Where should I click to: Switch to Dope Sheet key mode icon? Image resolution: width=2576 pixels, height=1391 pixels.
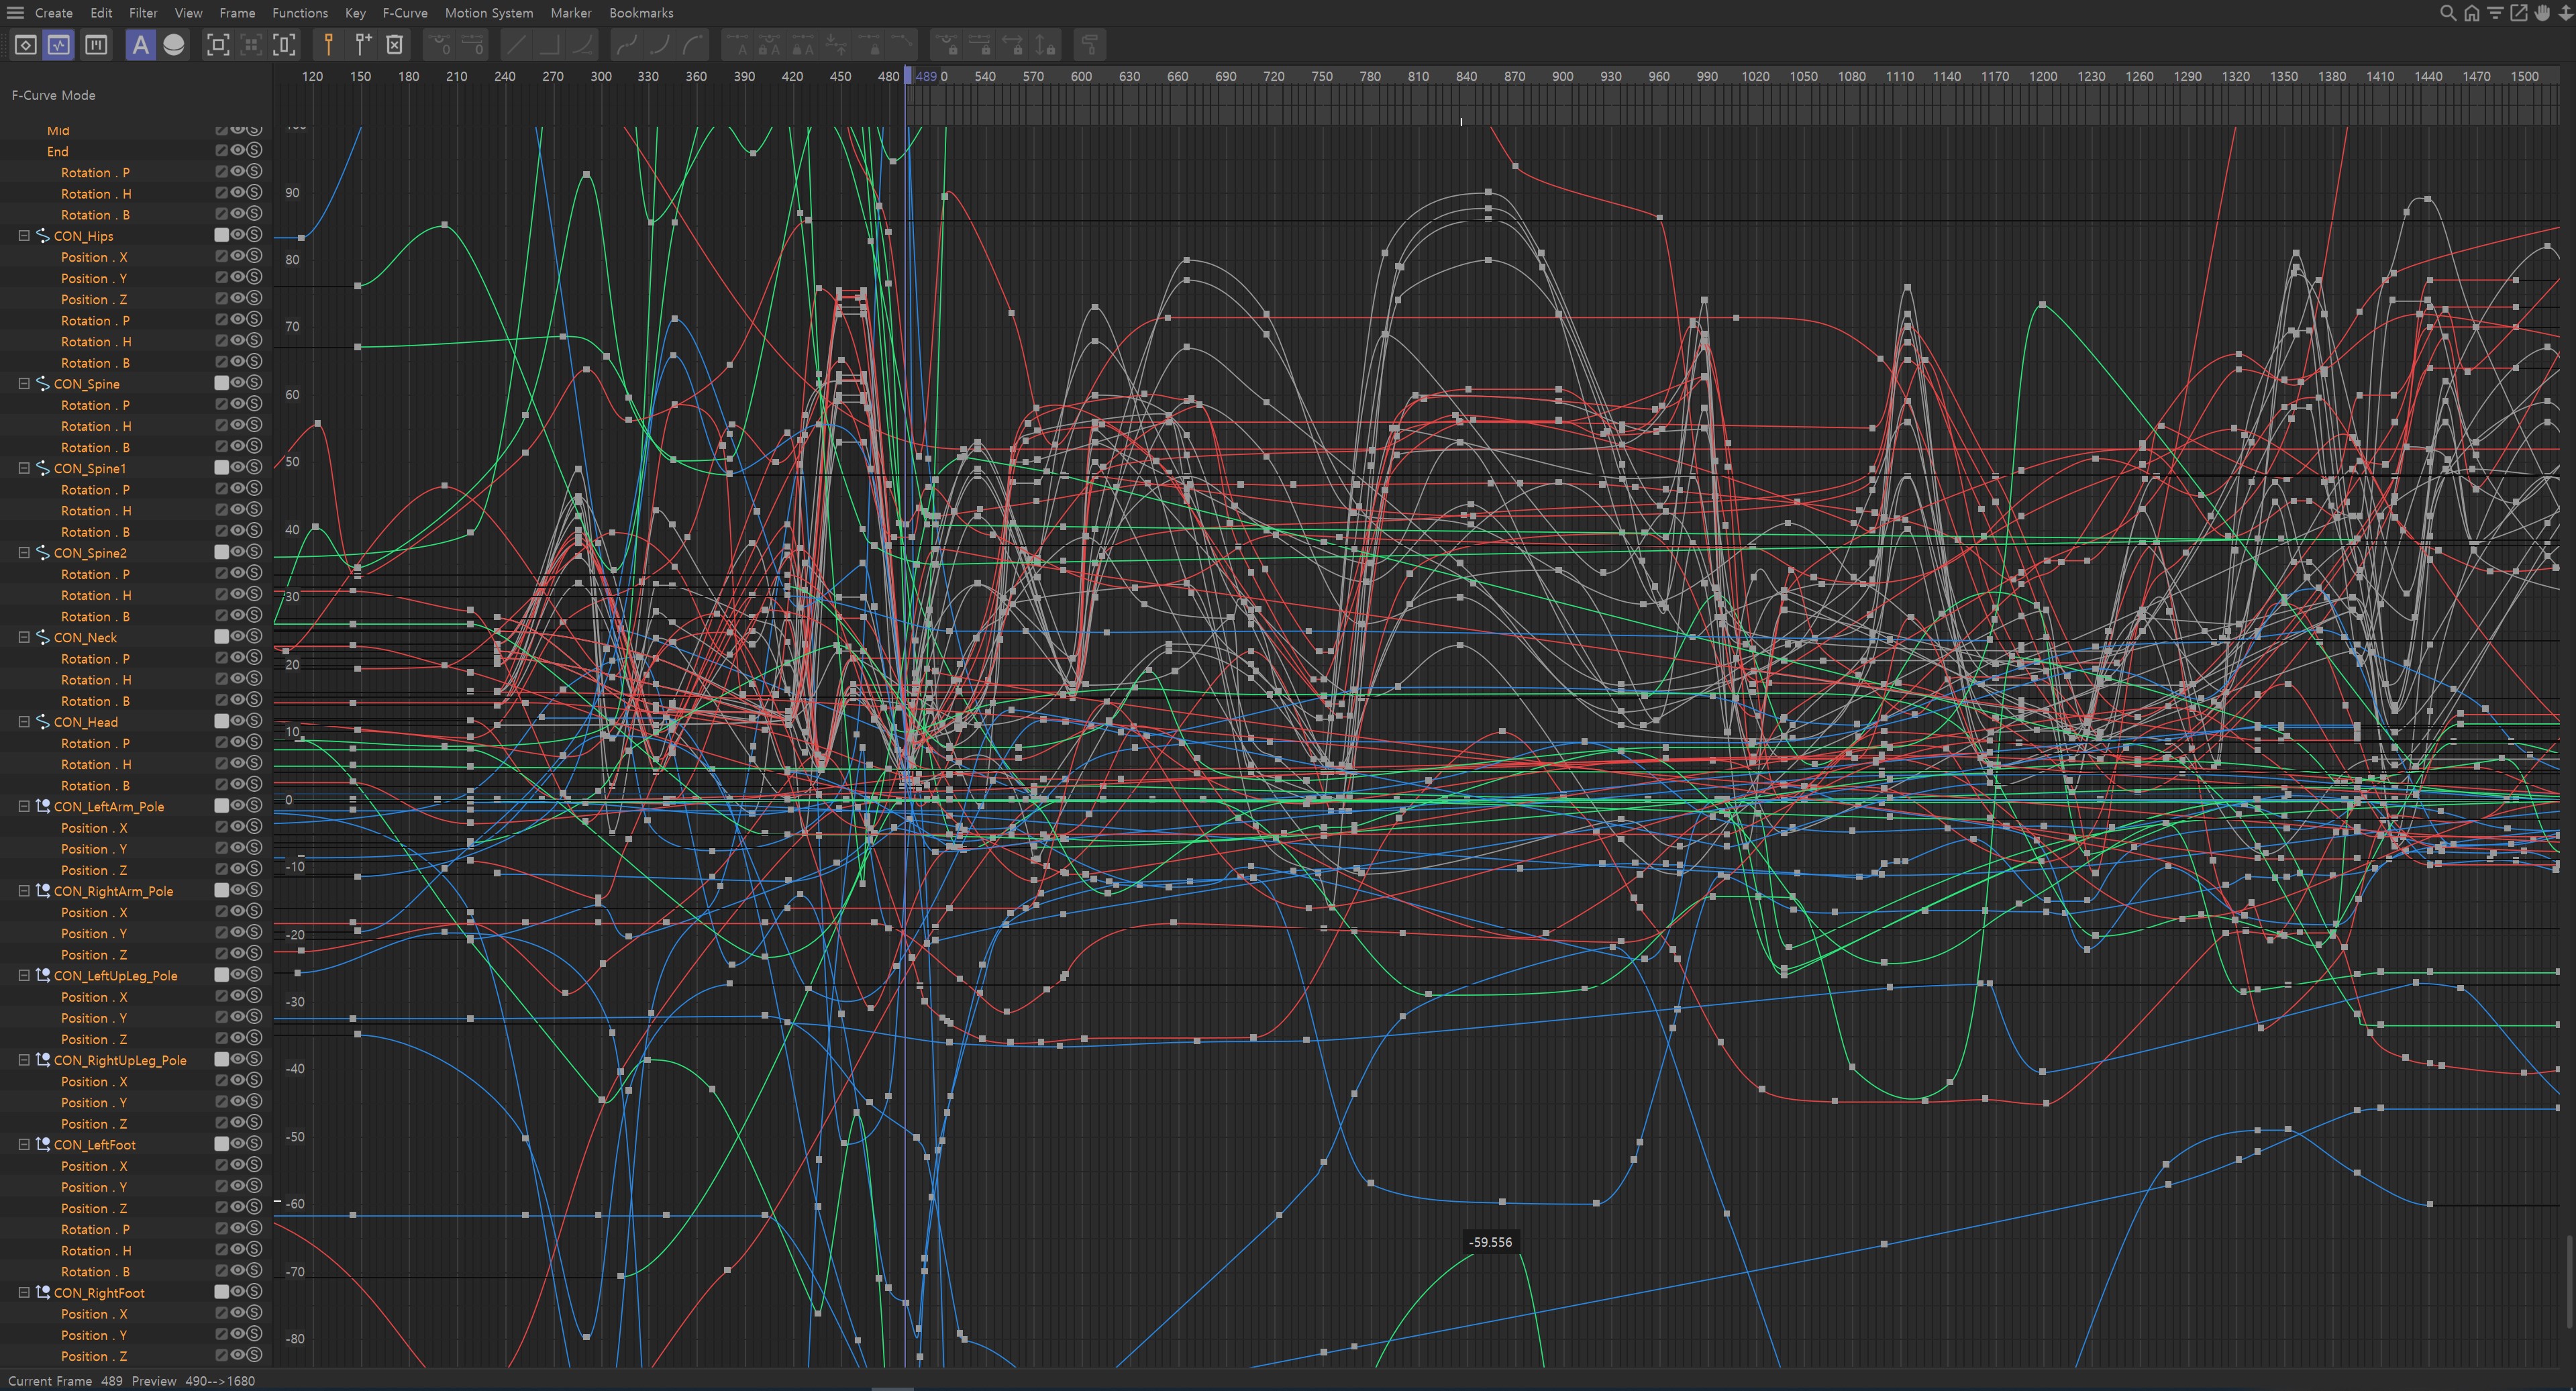point(26,45)
